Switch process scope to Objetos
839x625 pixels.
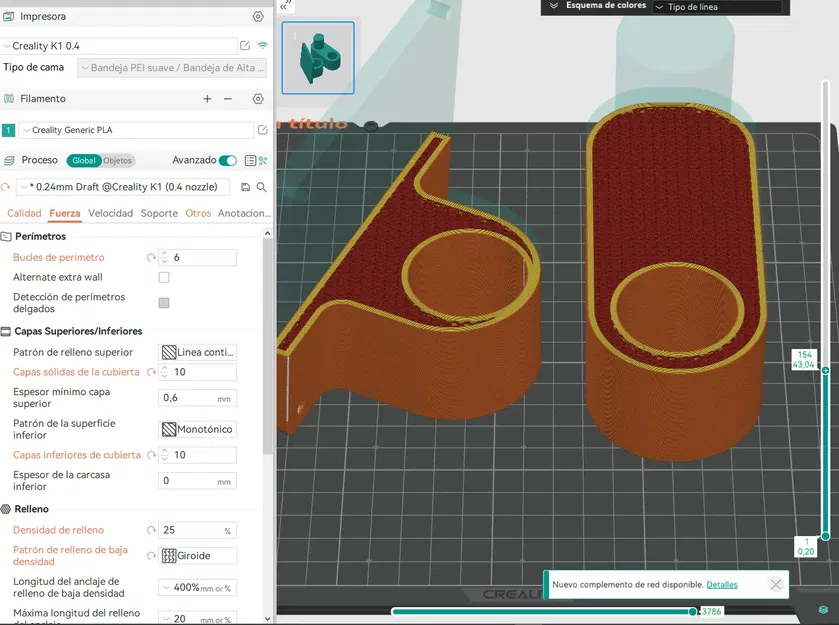[117, 160]
